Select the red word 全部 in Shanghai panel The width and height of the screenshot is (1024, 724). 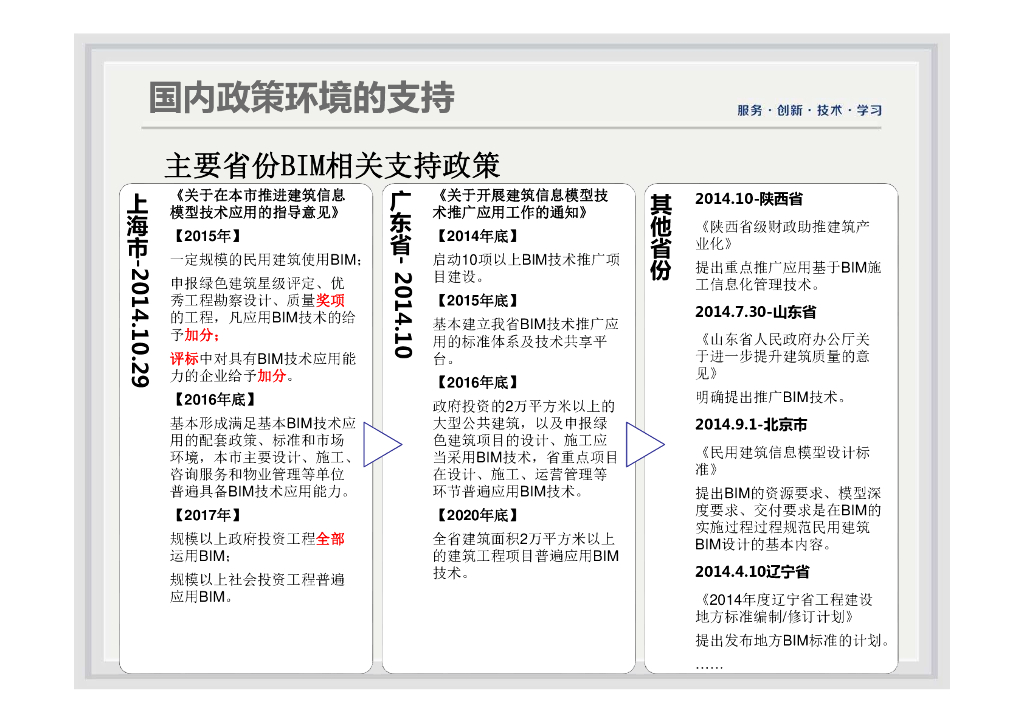point(330,538)
